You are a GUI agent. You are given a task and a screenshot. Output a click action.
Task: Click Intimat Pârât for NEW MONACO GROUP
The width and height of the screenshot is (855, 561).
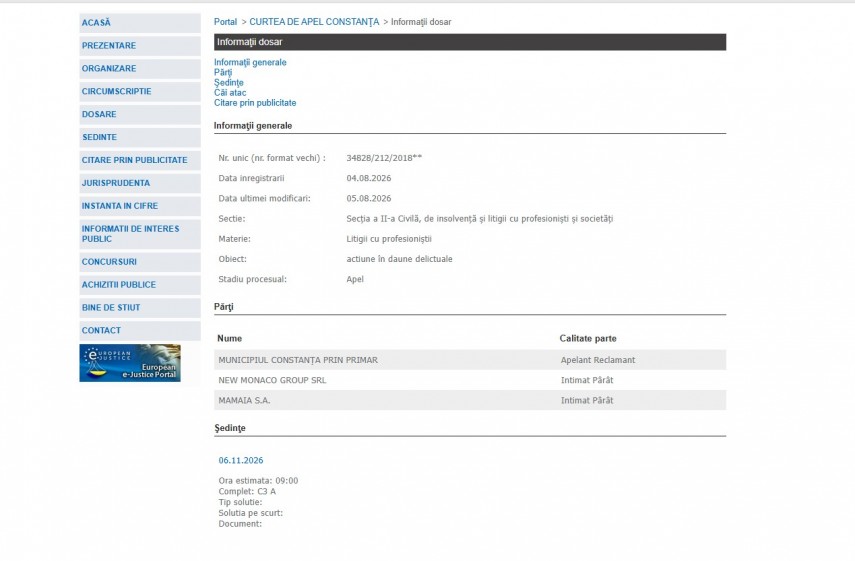587,380
